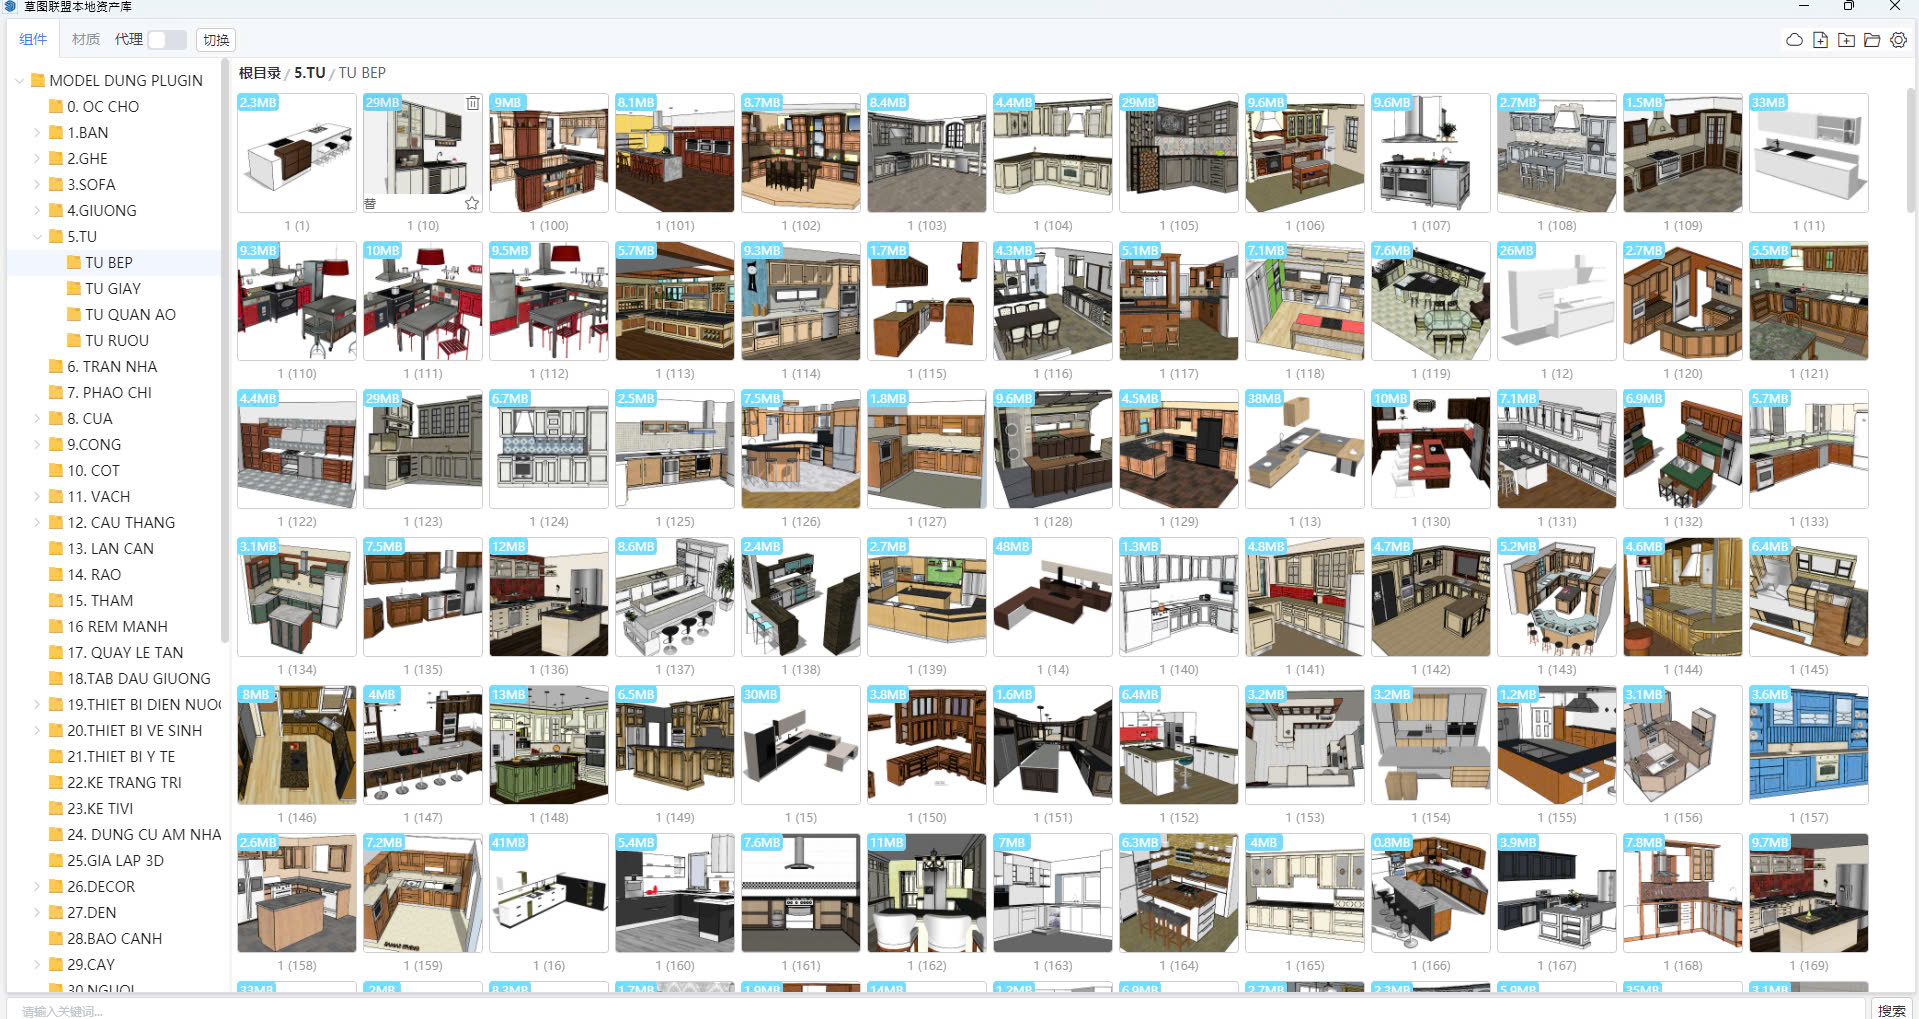The height and width of the screenshot is (1019, 1919).
Task: Select the blue kitchen thumbnail 1 (157)
Action: (x=1808, y=745)
